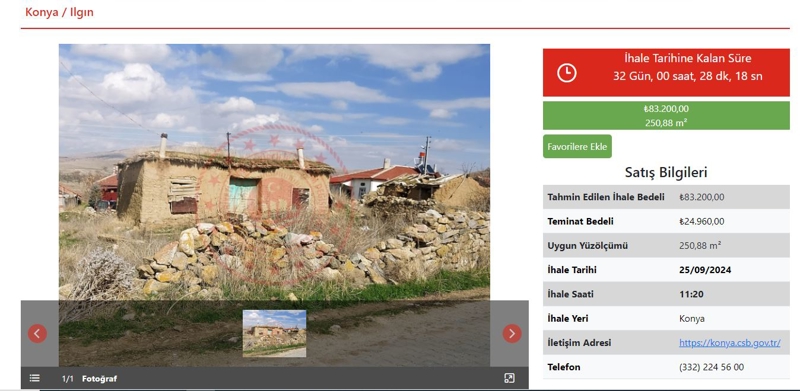Go to the previous photo with the left arrow
The height and width of the screenshot is (391, 800).
[x=37, y=333]
